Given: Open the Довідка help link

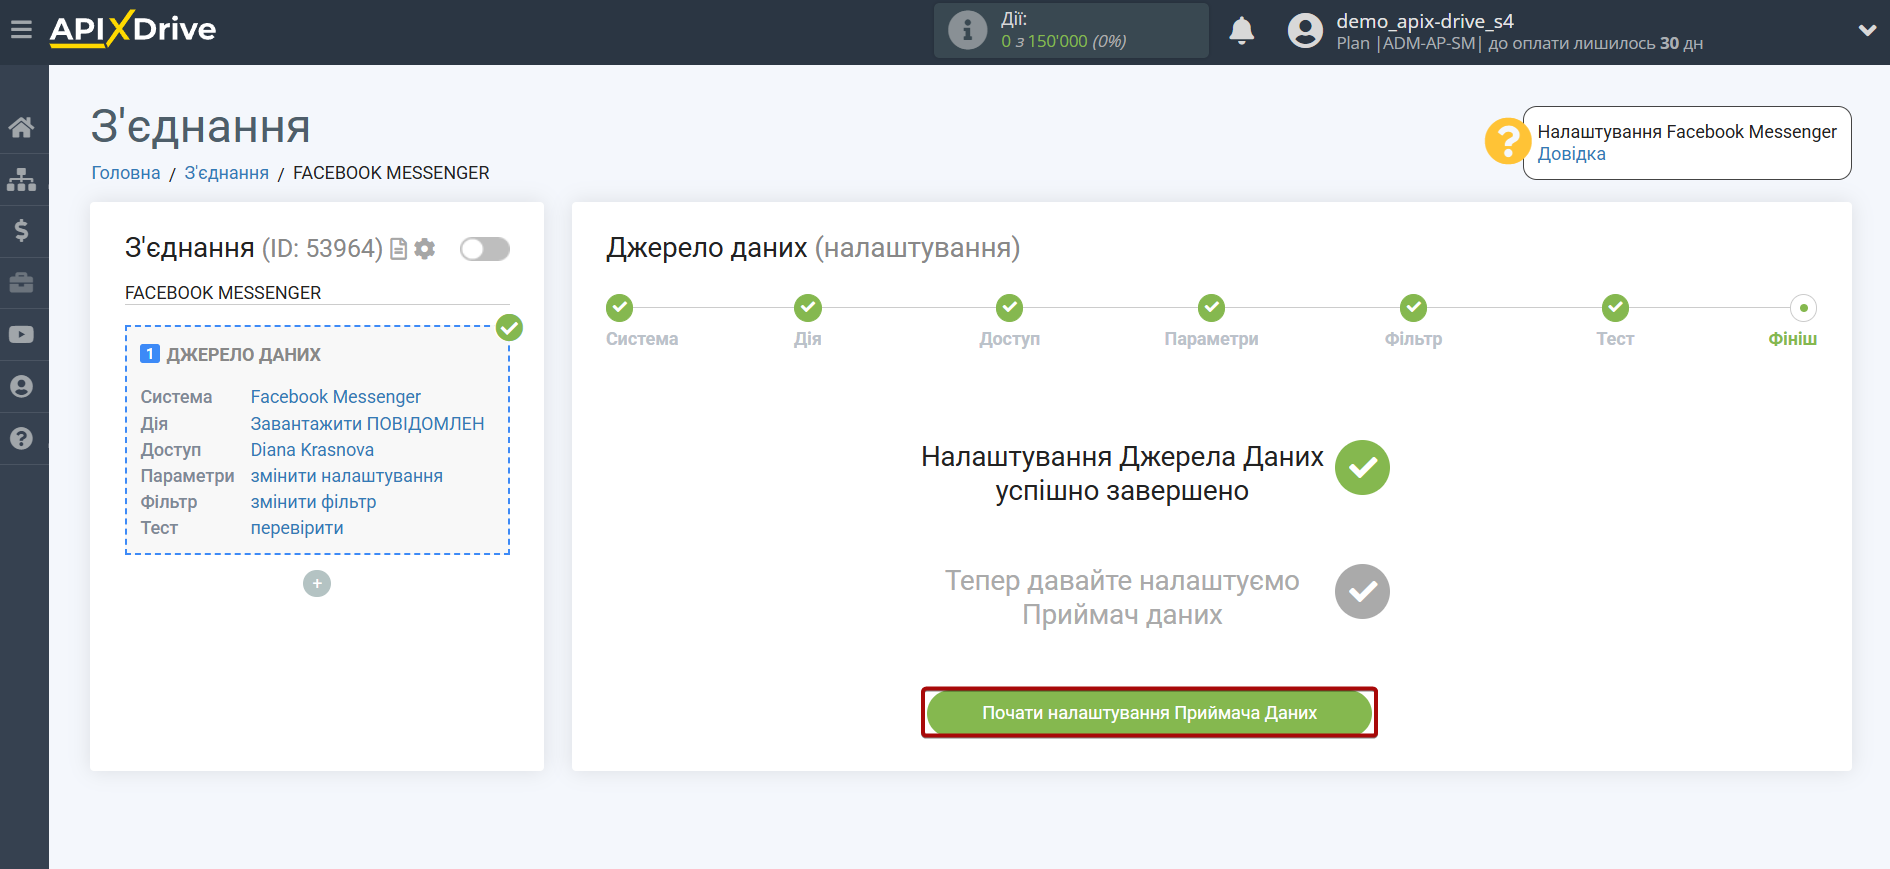Looking at the screenshot, I should 1571,154.
